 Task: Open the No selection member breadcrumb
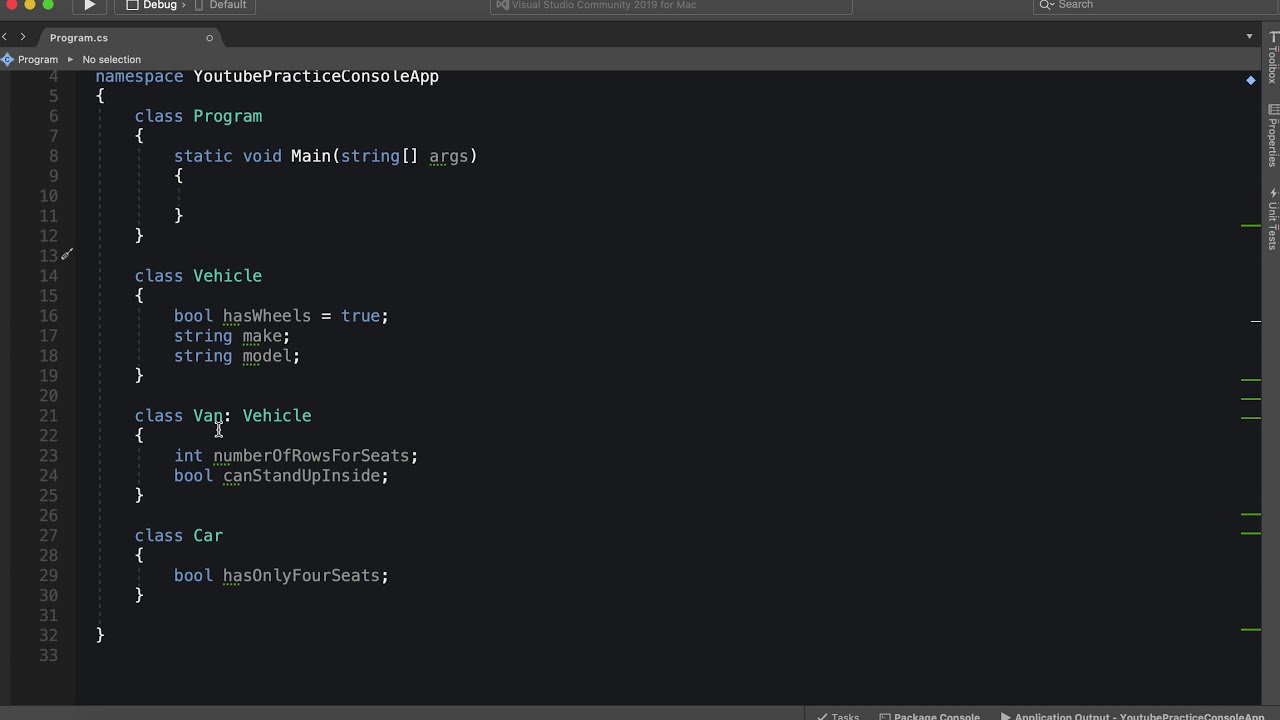click(x=111, y=59)
